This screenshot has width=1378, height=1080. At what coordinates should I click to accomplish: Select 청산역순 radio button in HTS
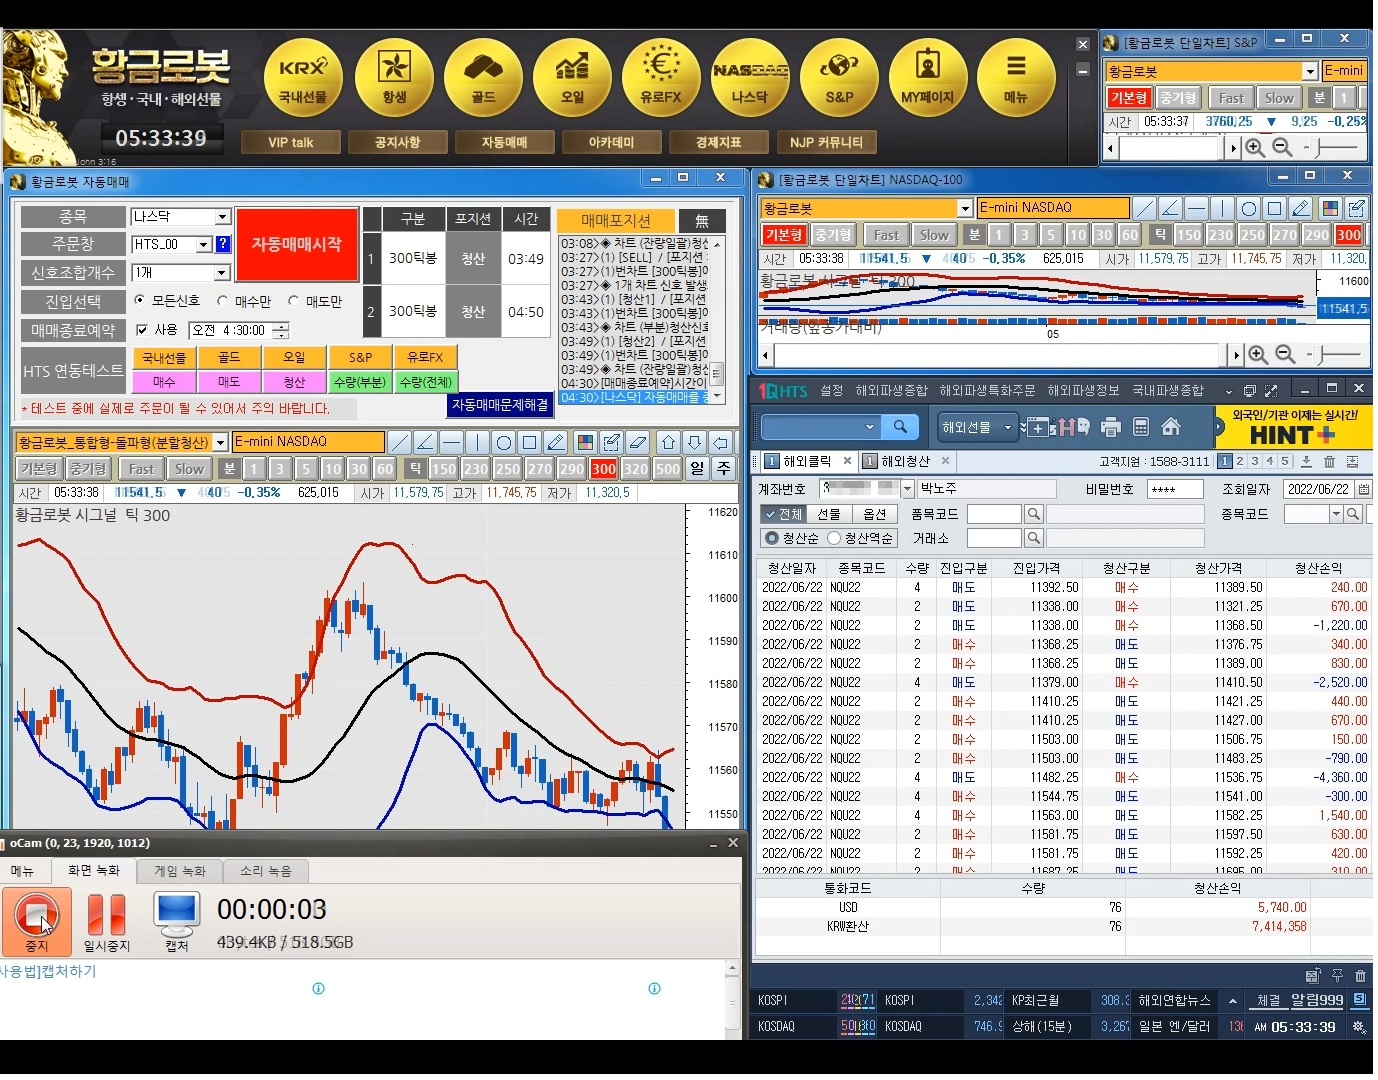[x=833, y=538]
